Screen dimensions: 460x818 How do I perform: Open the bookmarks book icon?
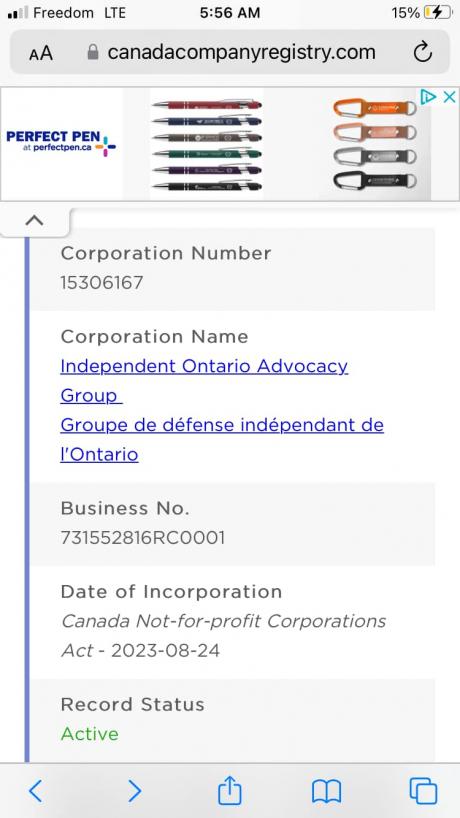coord(326,791)
